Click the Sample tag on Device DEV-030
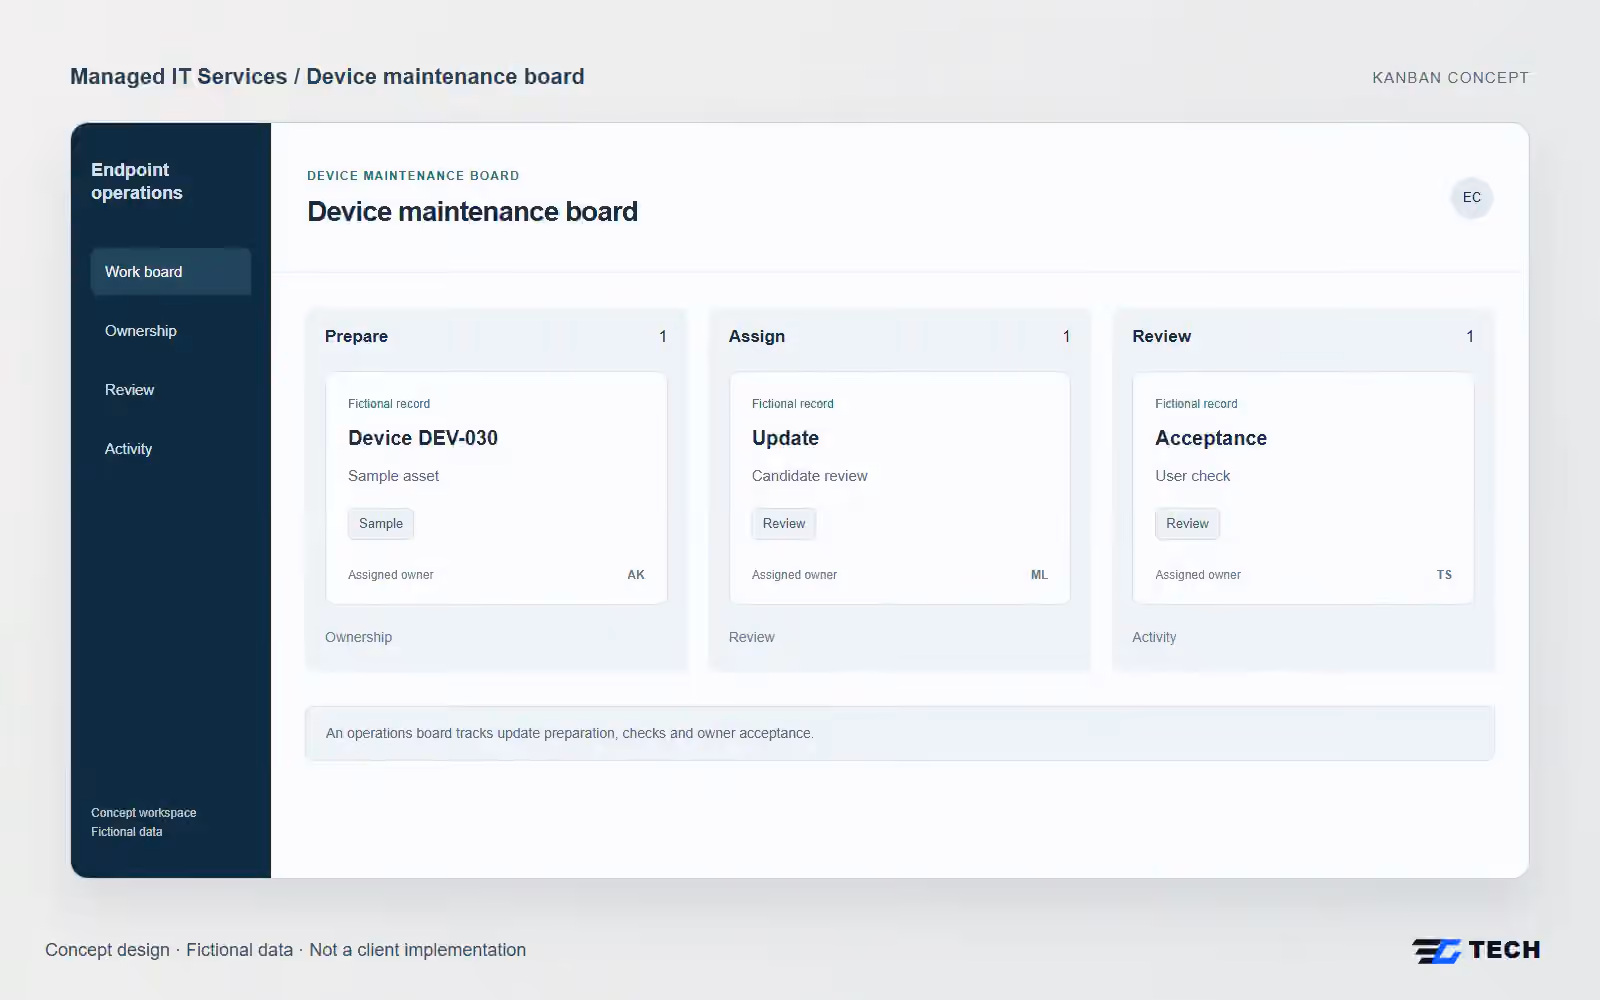This screenshot has height=1000, width=1600. (x=381, y=524)
